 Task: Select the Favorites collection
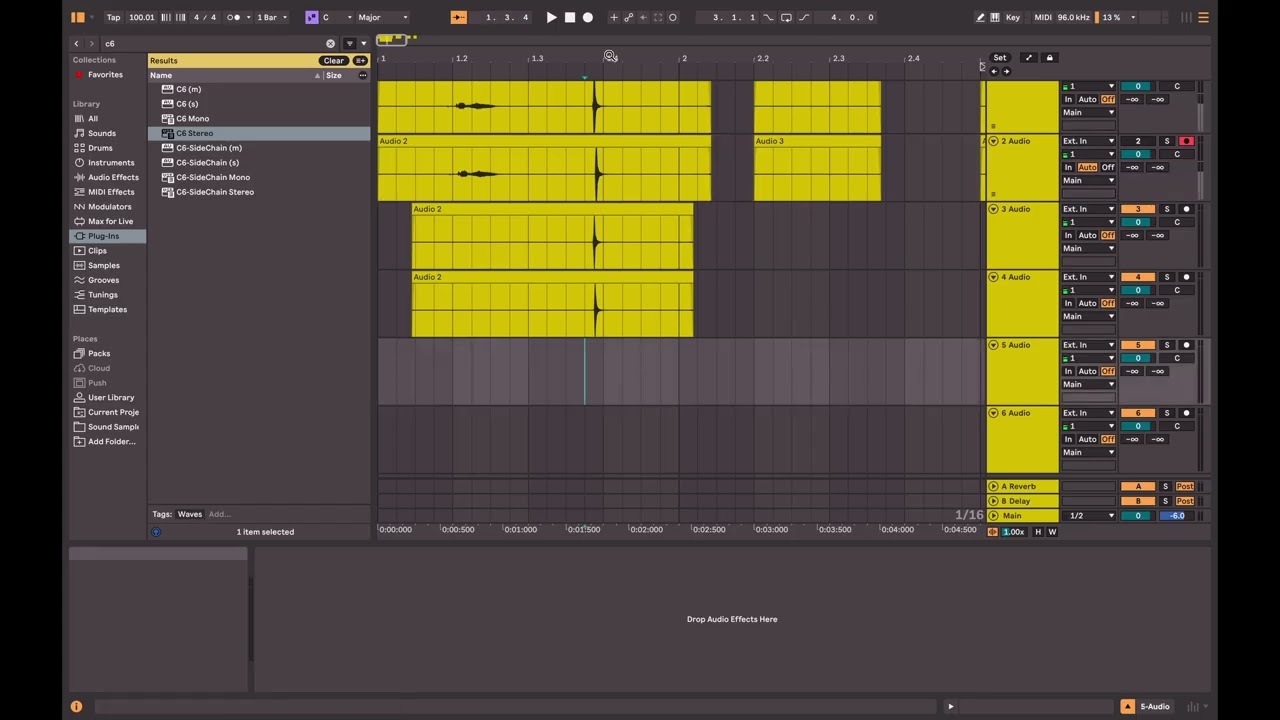click(x=105, y=74)
